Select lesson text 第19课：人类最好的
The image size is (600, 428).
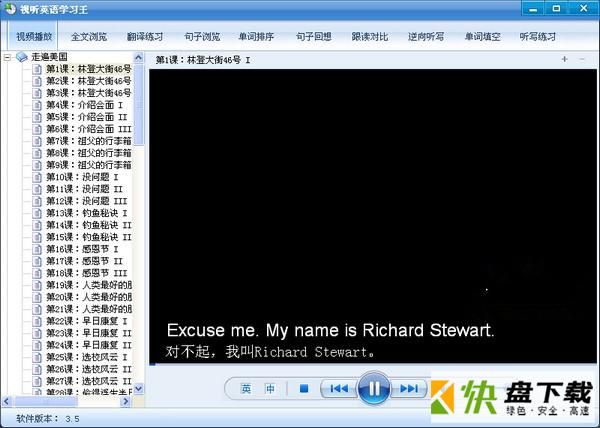click(x=89, y=285)
